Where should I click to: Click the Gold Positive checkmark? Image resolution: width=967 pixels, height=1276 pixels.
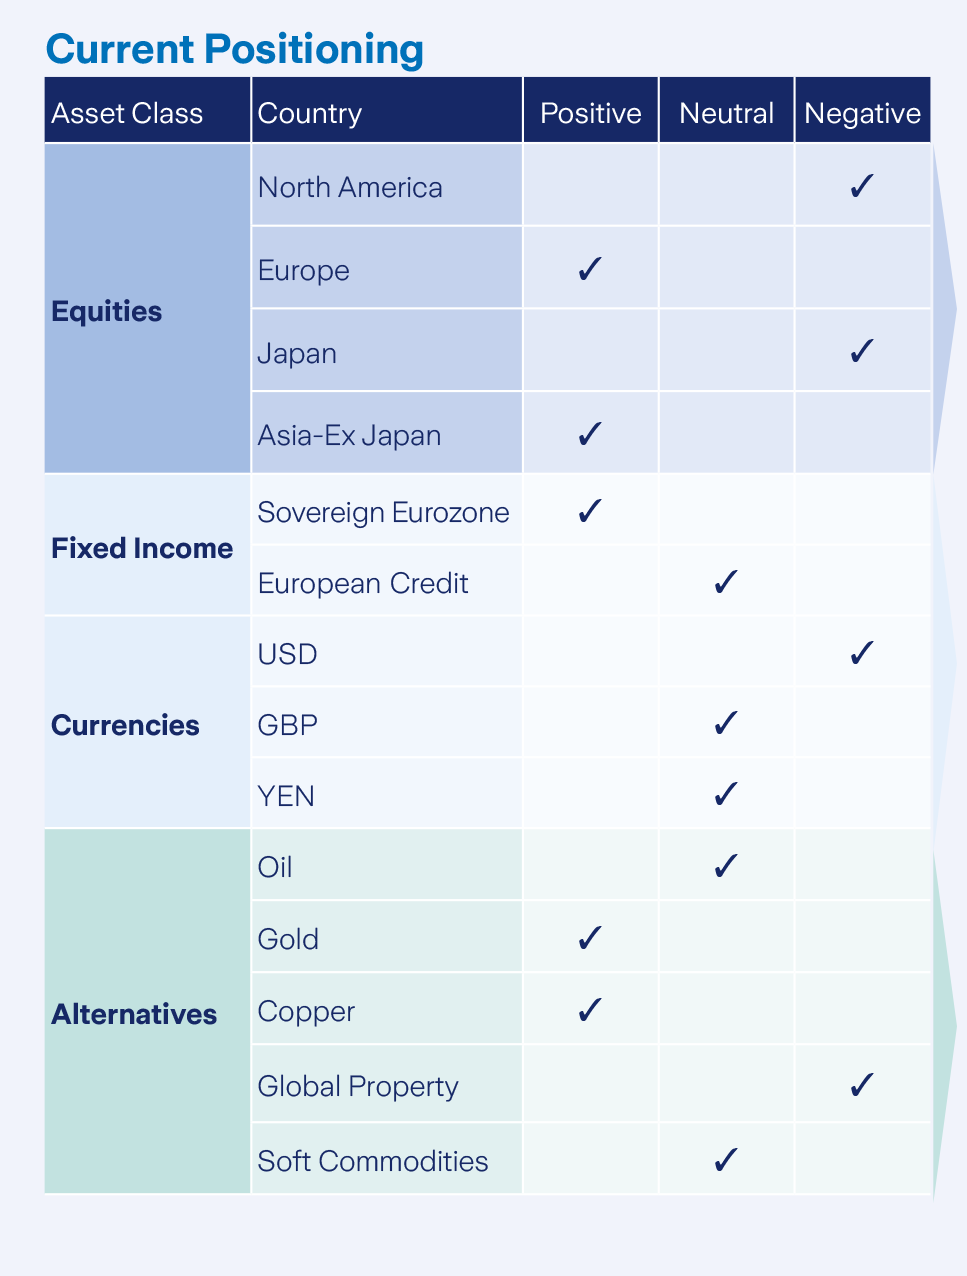(x=590, y=937)
